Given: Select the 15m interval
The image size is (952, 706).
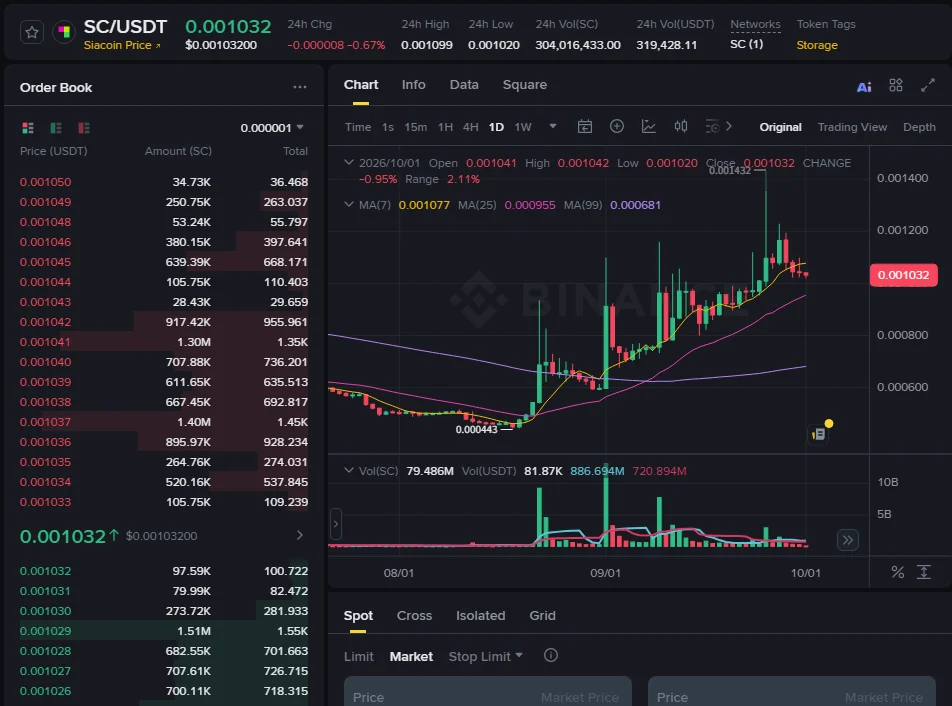Looking at the screenshot, I should coord(415,127).
